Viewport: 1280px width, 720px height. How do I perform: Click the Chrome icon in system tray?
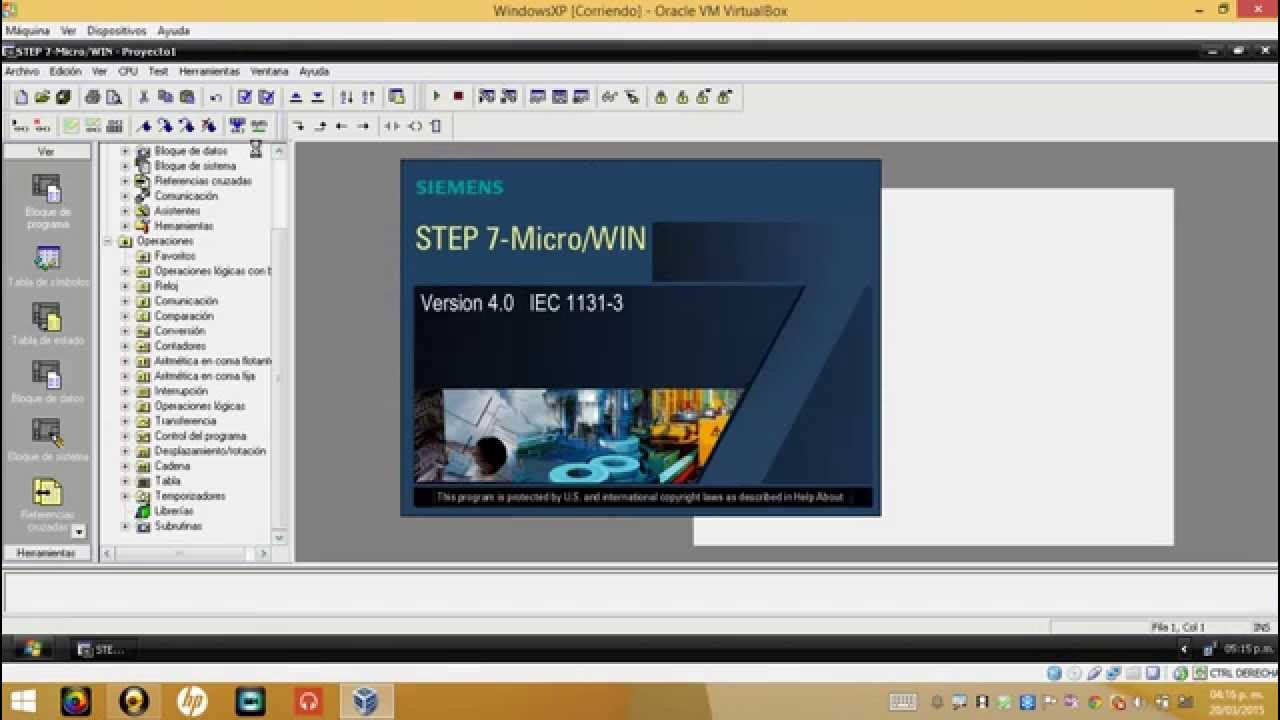1095,702
